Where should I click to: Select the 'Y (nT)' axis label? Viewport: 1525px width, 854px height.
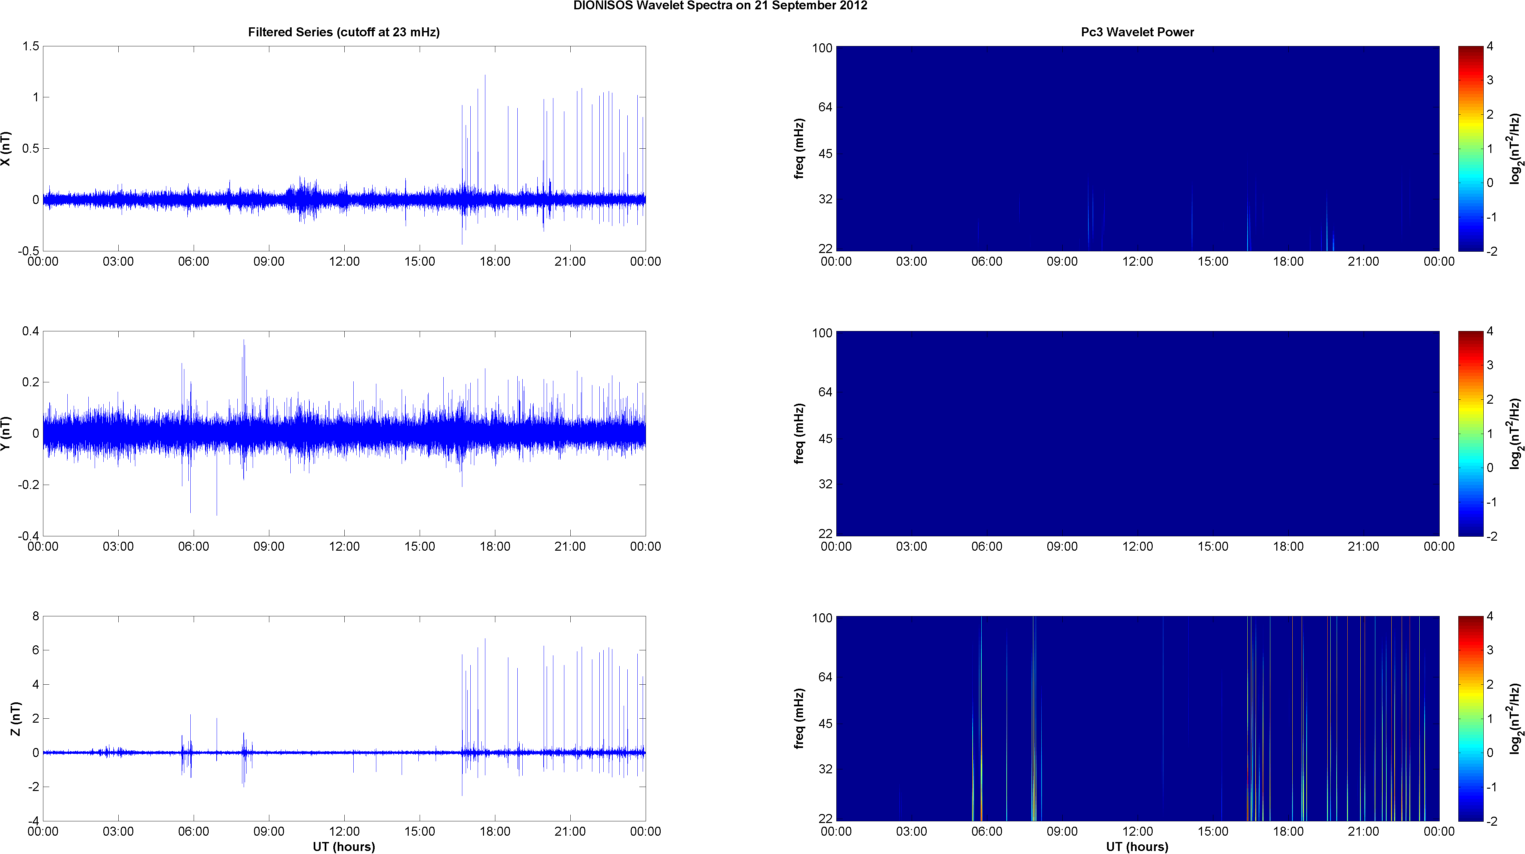click(x=7, y=433)
